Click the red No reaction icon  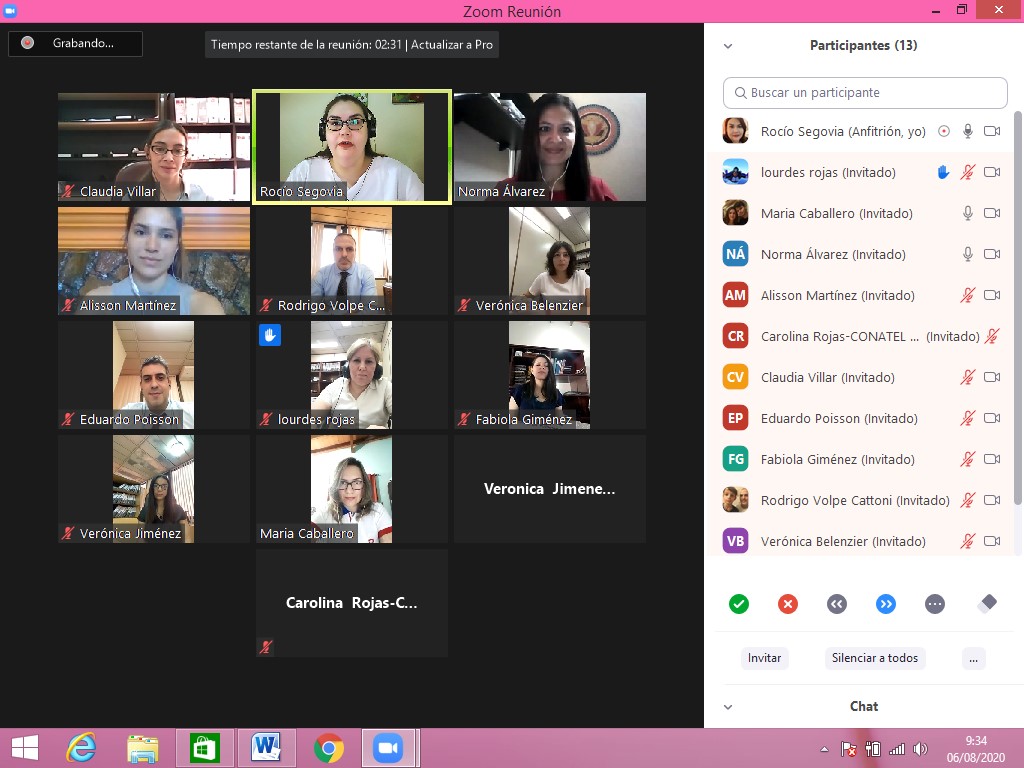[x=788, y=604]
